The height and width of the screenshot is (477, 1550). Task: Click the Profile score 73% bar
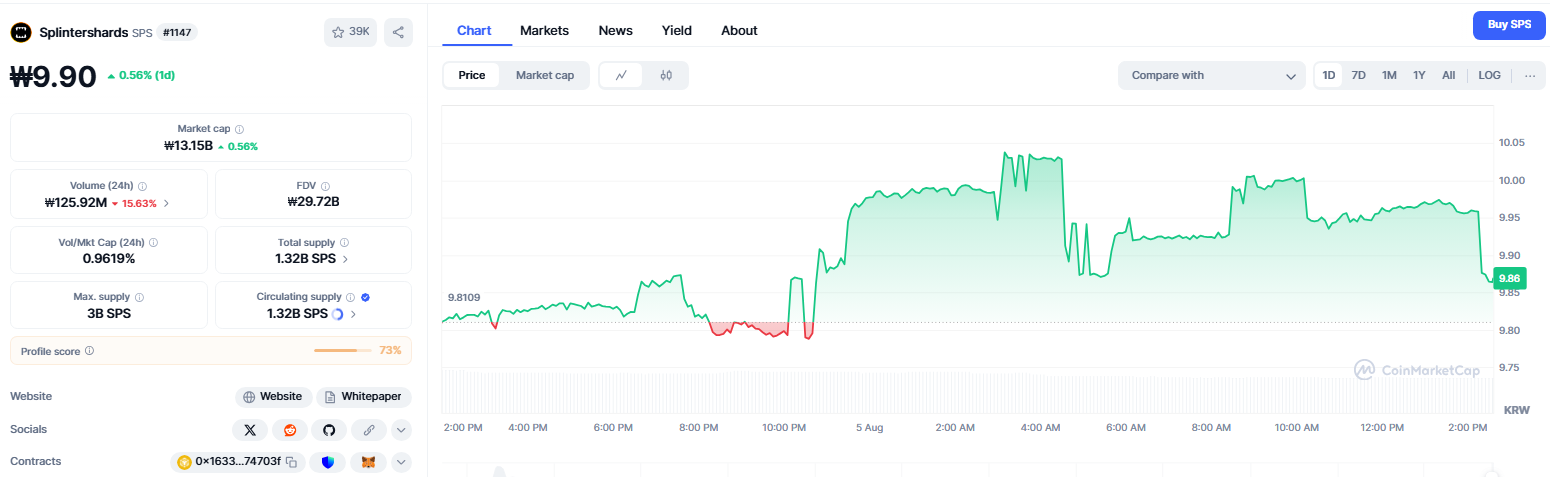coord(342,351)
